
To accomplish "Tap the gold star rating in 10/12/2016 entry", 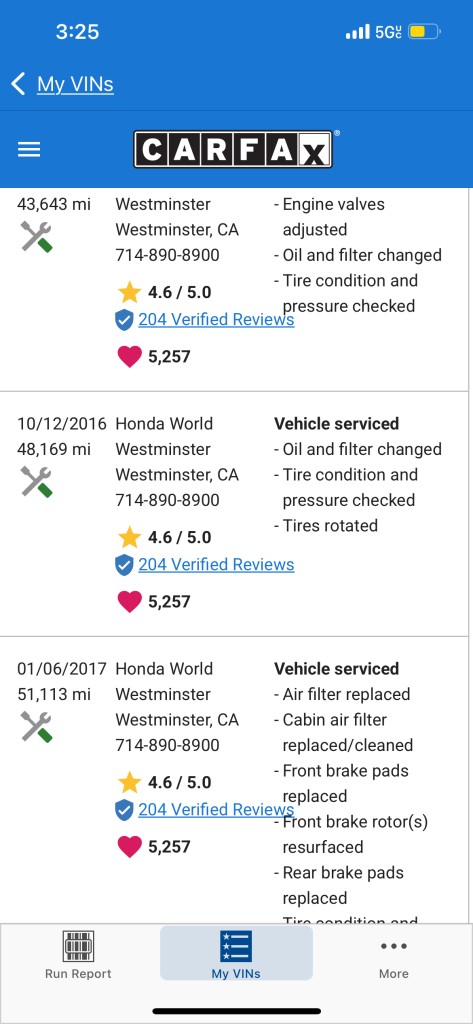I will click(129, 537).
